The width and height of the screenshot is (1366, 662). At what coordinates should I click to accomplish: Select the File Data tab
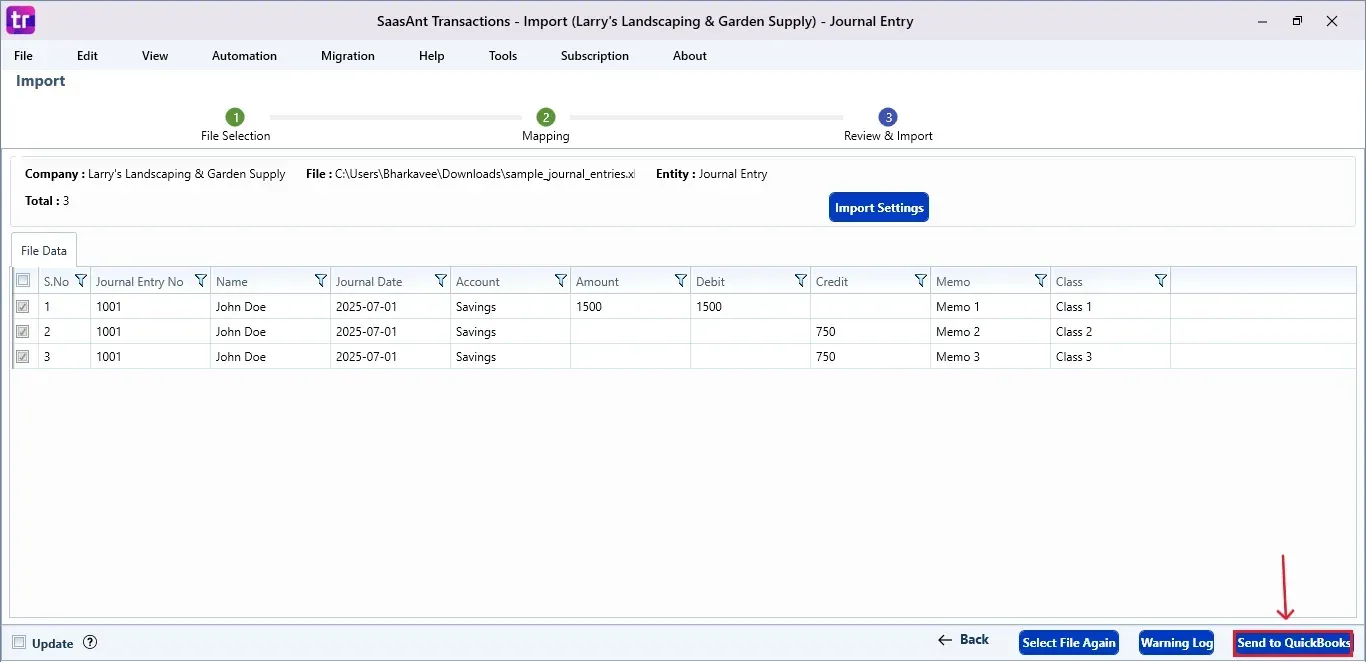[x=44, y=250]
